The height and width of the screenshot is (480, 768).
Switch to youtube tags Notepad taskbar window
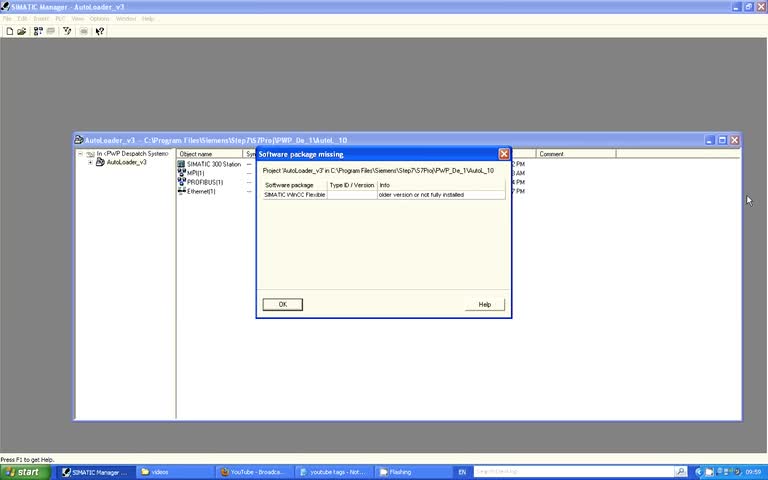[x=335, y=472]
